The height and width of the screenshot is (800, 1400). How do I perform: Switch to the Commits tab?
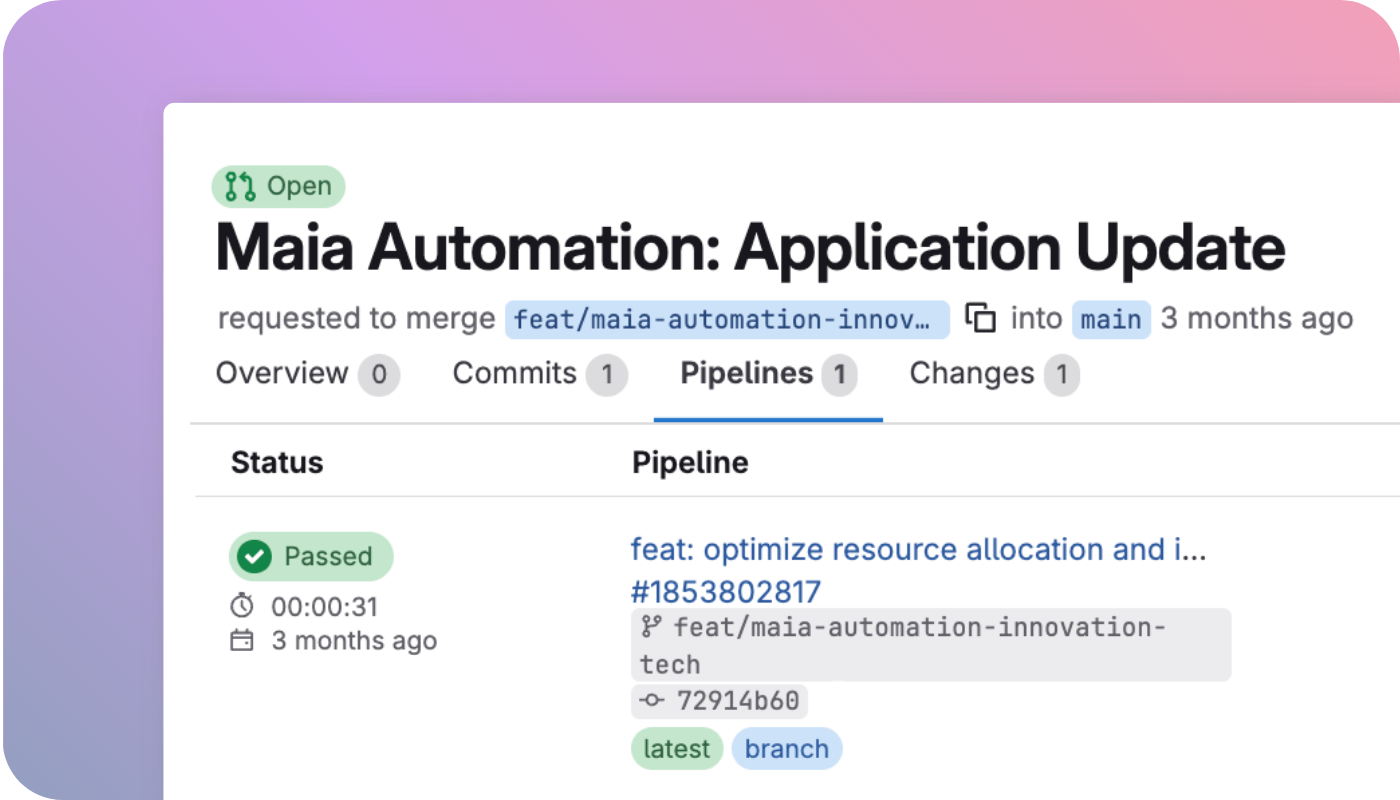coord(512,373)
